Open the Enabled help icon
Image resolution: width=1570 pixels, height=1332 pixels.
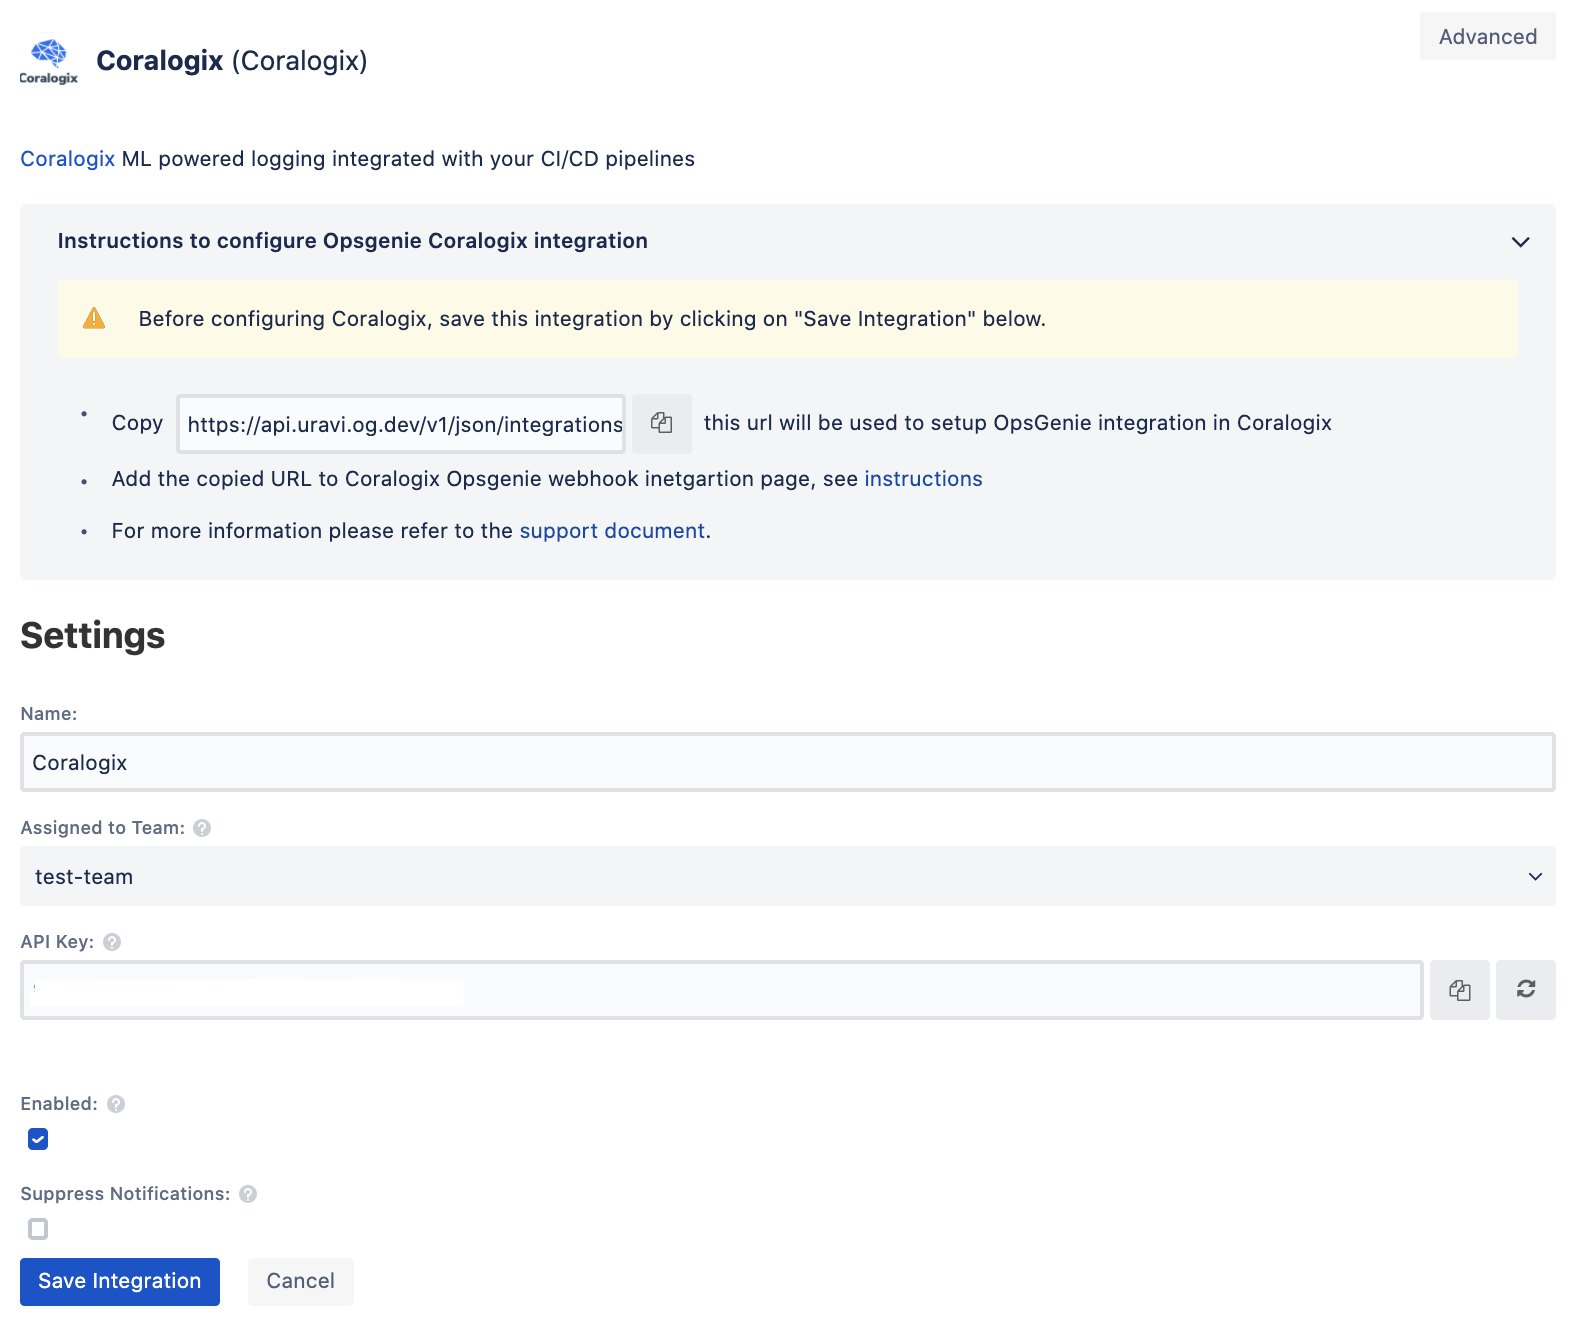pyautogui.click(x=116, y=1104)
